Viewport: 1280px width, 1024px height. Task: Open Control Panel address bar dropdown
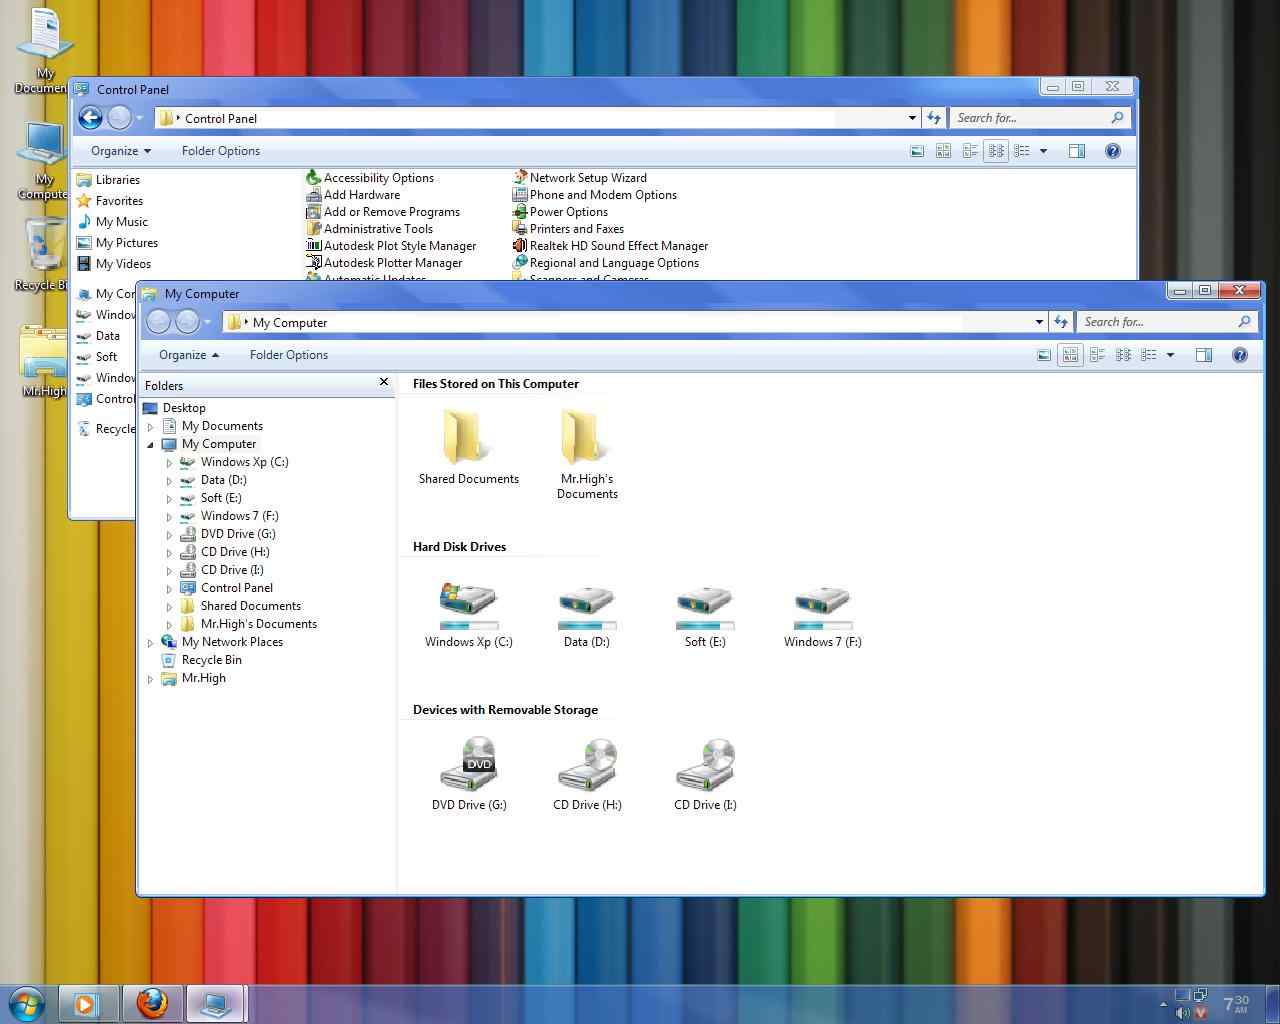[x=912, y=118]
